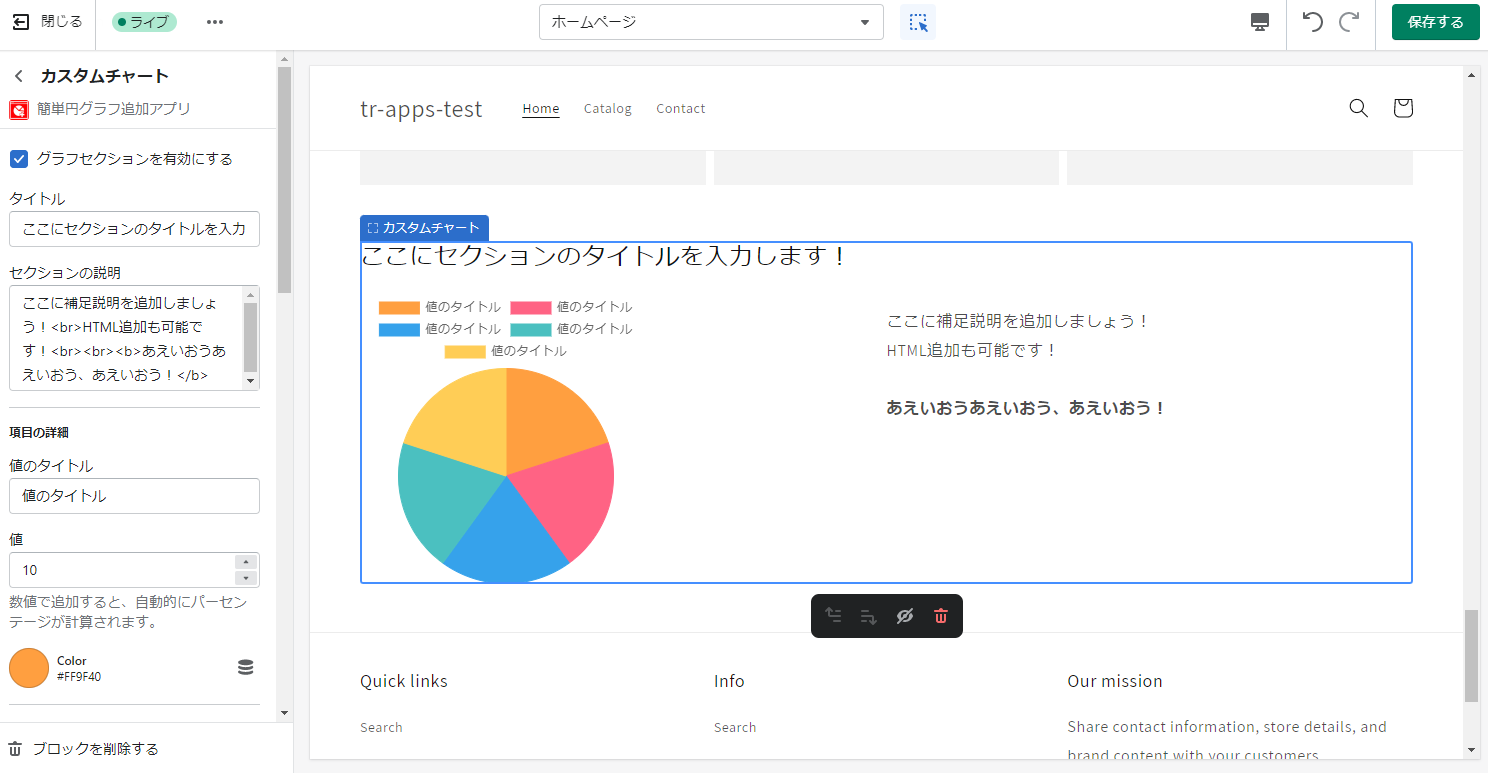The image size is (1488, 773).
Task: Click the undo arrow icon
Action: tap(1312, 22)
